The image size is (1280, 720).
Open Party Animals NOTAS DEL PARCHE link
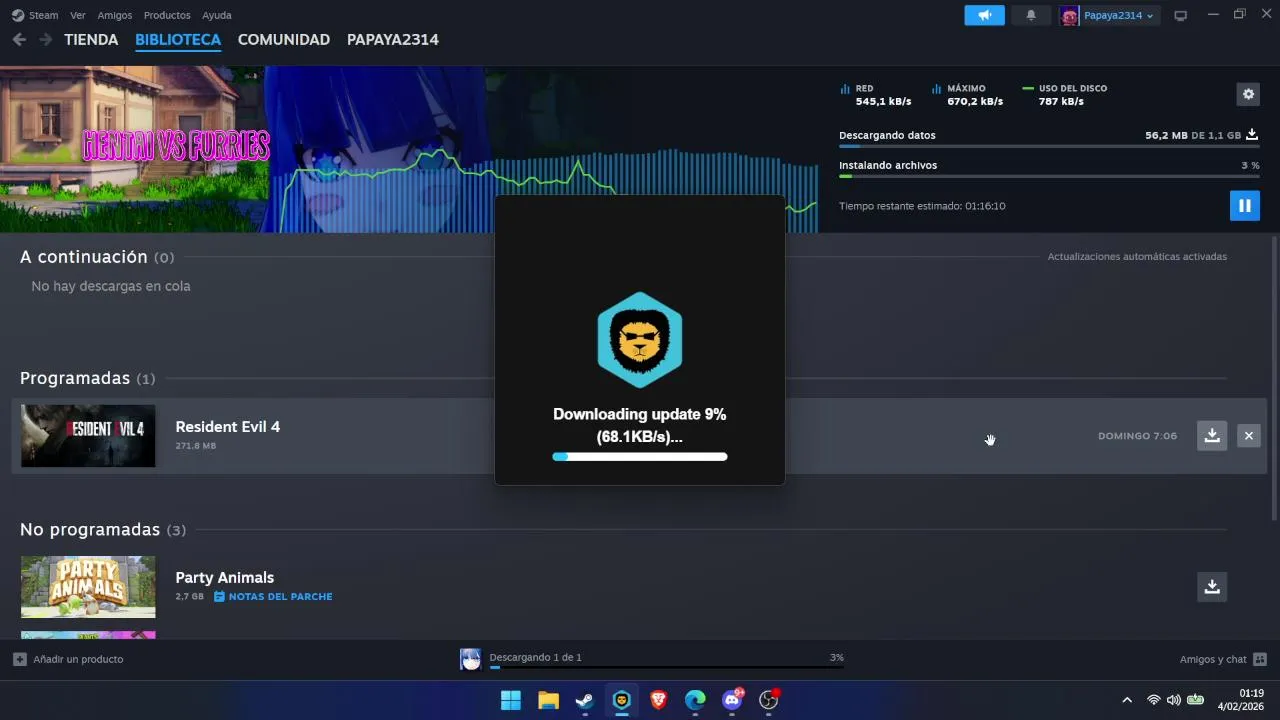pyautogui.click(x=273, y=597)
